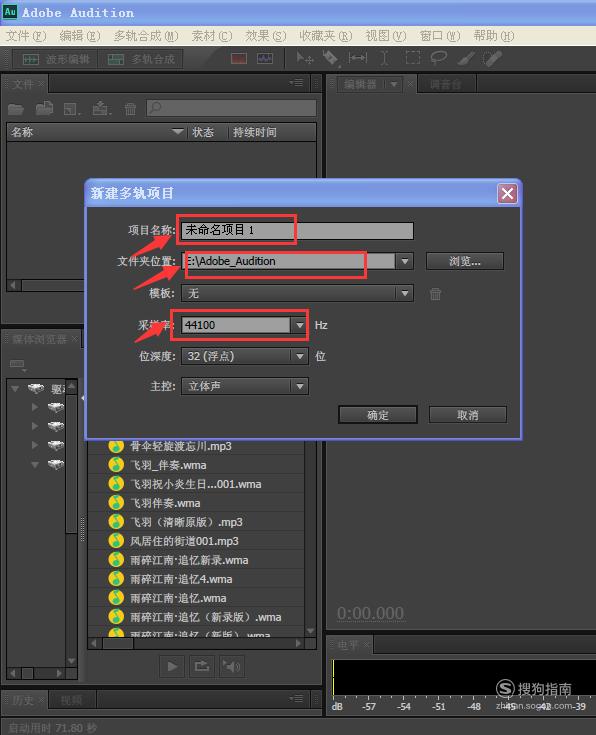Select the Move tool in toolbar

click(305, 58)
